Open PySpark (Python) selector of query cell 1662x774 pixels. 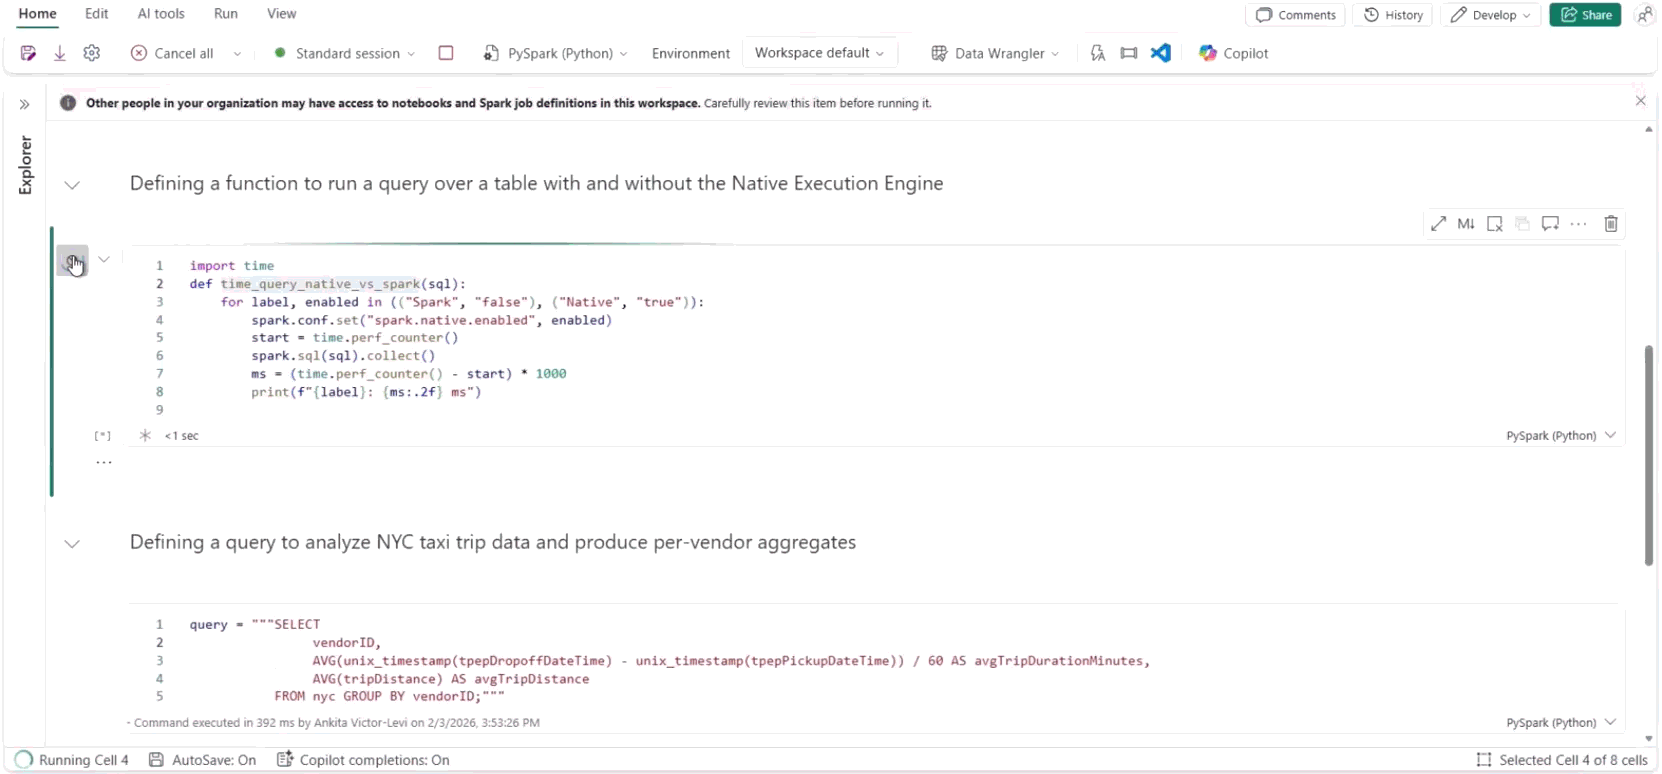1561,723
